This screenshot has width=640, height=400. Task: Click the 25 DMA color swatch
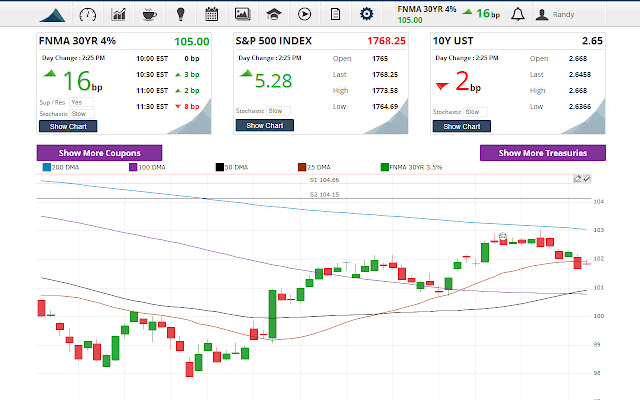302,168
